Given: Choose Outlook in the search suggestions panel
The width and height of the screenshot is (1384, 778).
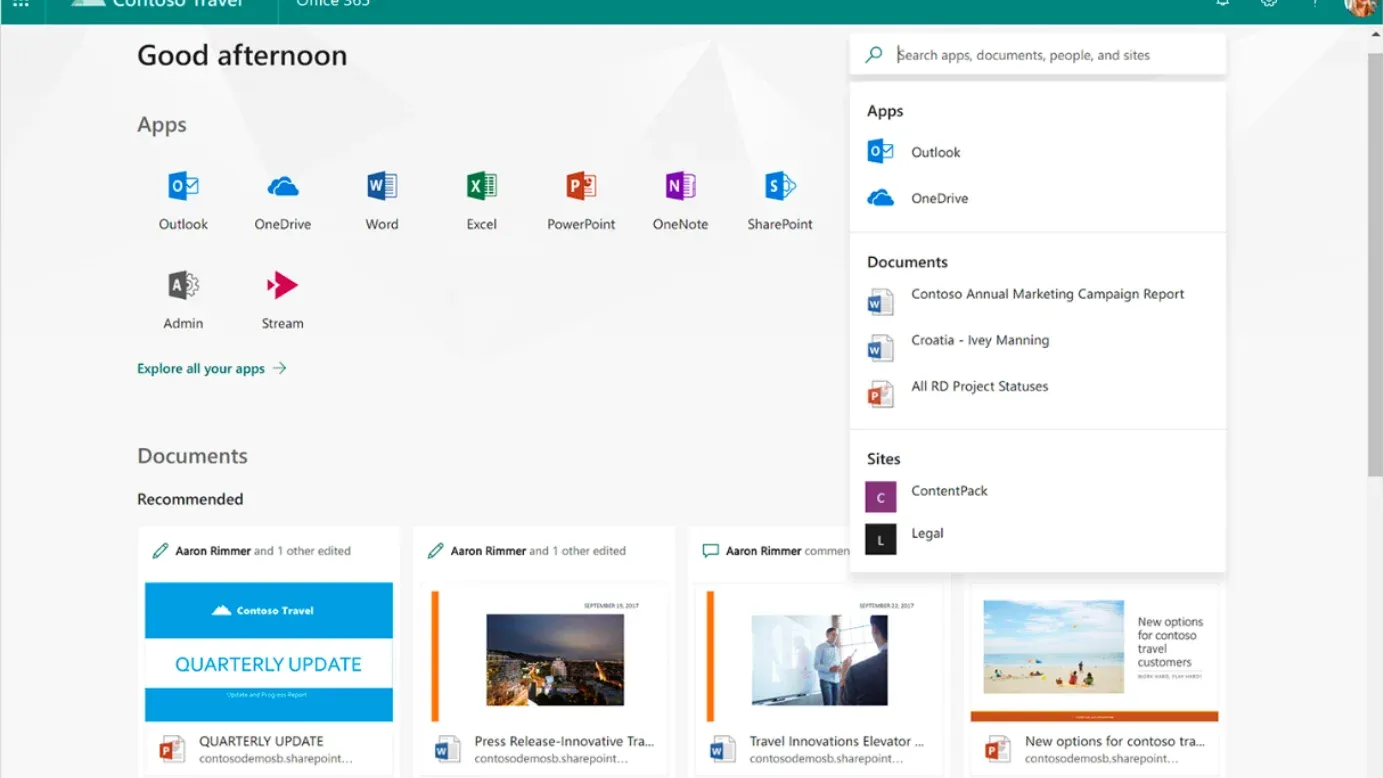Looking at the screenshot, I should [1038, 152].
